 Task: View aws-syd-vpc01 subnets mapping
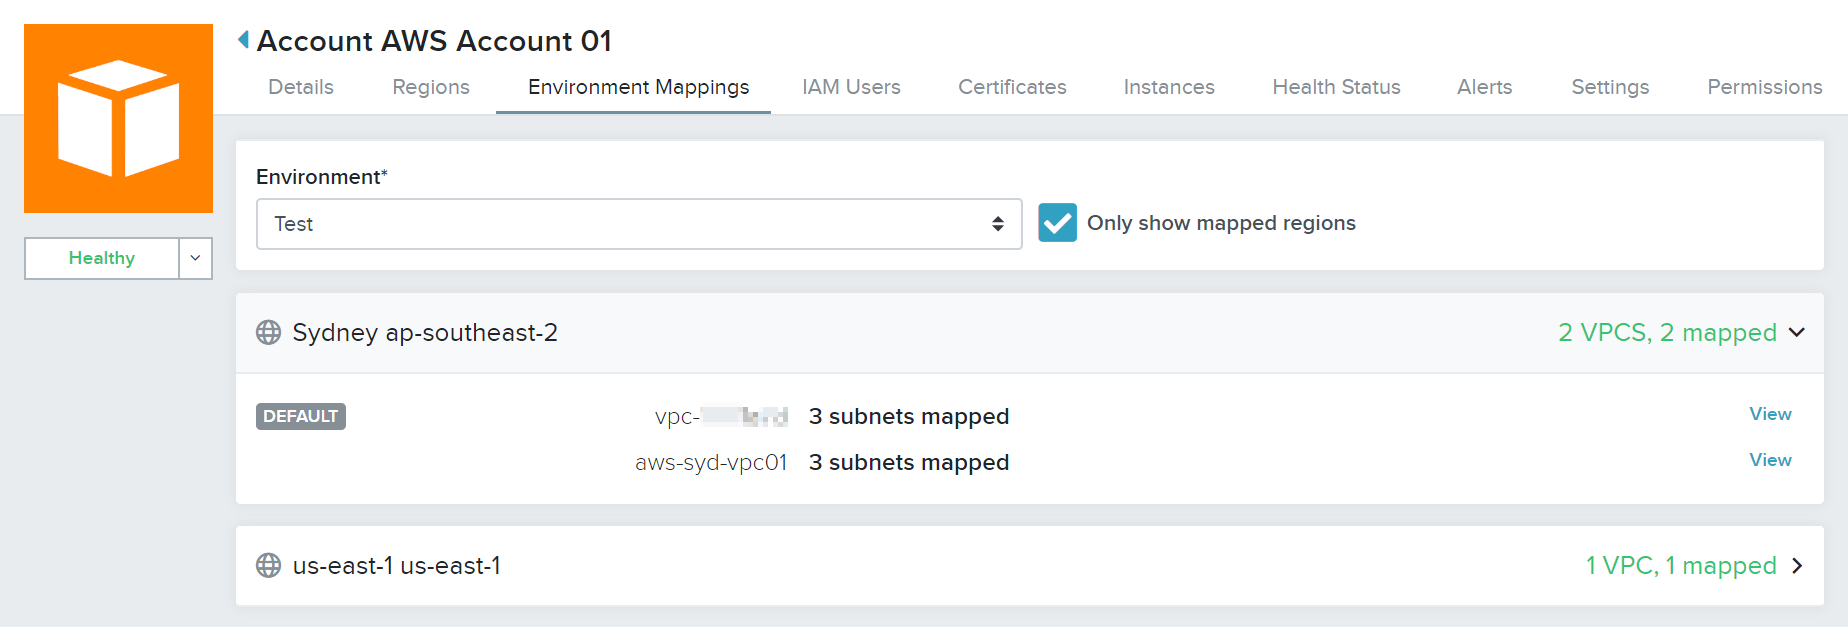coord(1770,460)
